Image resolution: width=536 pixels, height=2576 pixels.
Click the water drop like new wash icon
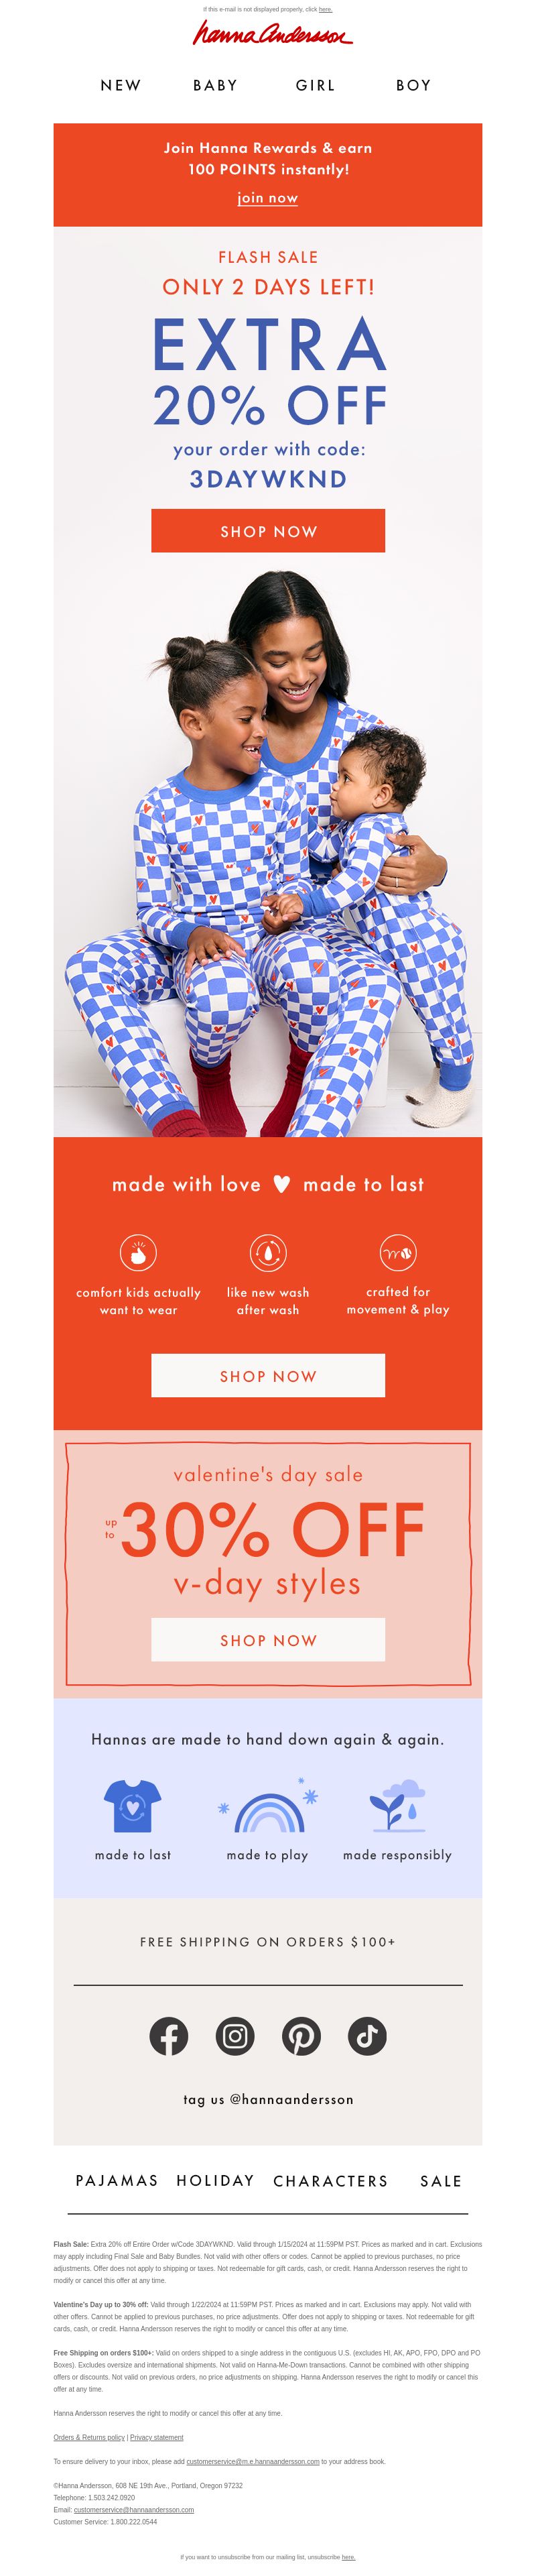[x=267, y=1252]
